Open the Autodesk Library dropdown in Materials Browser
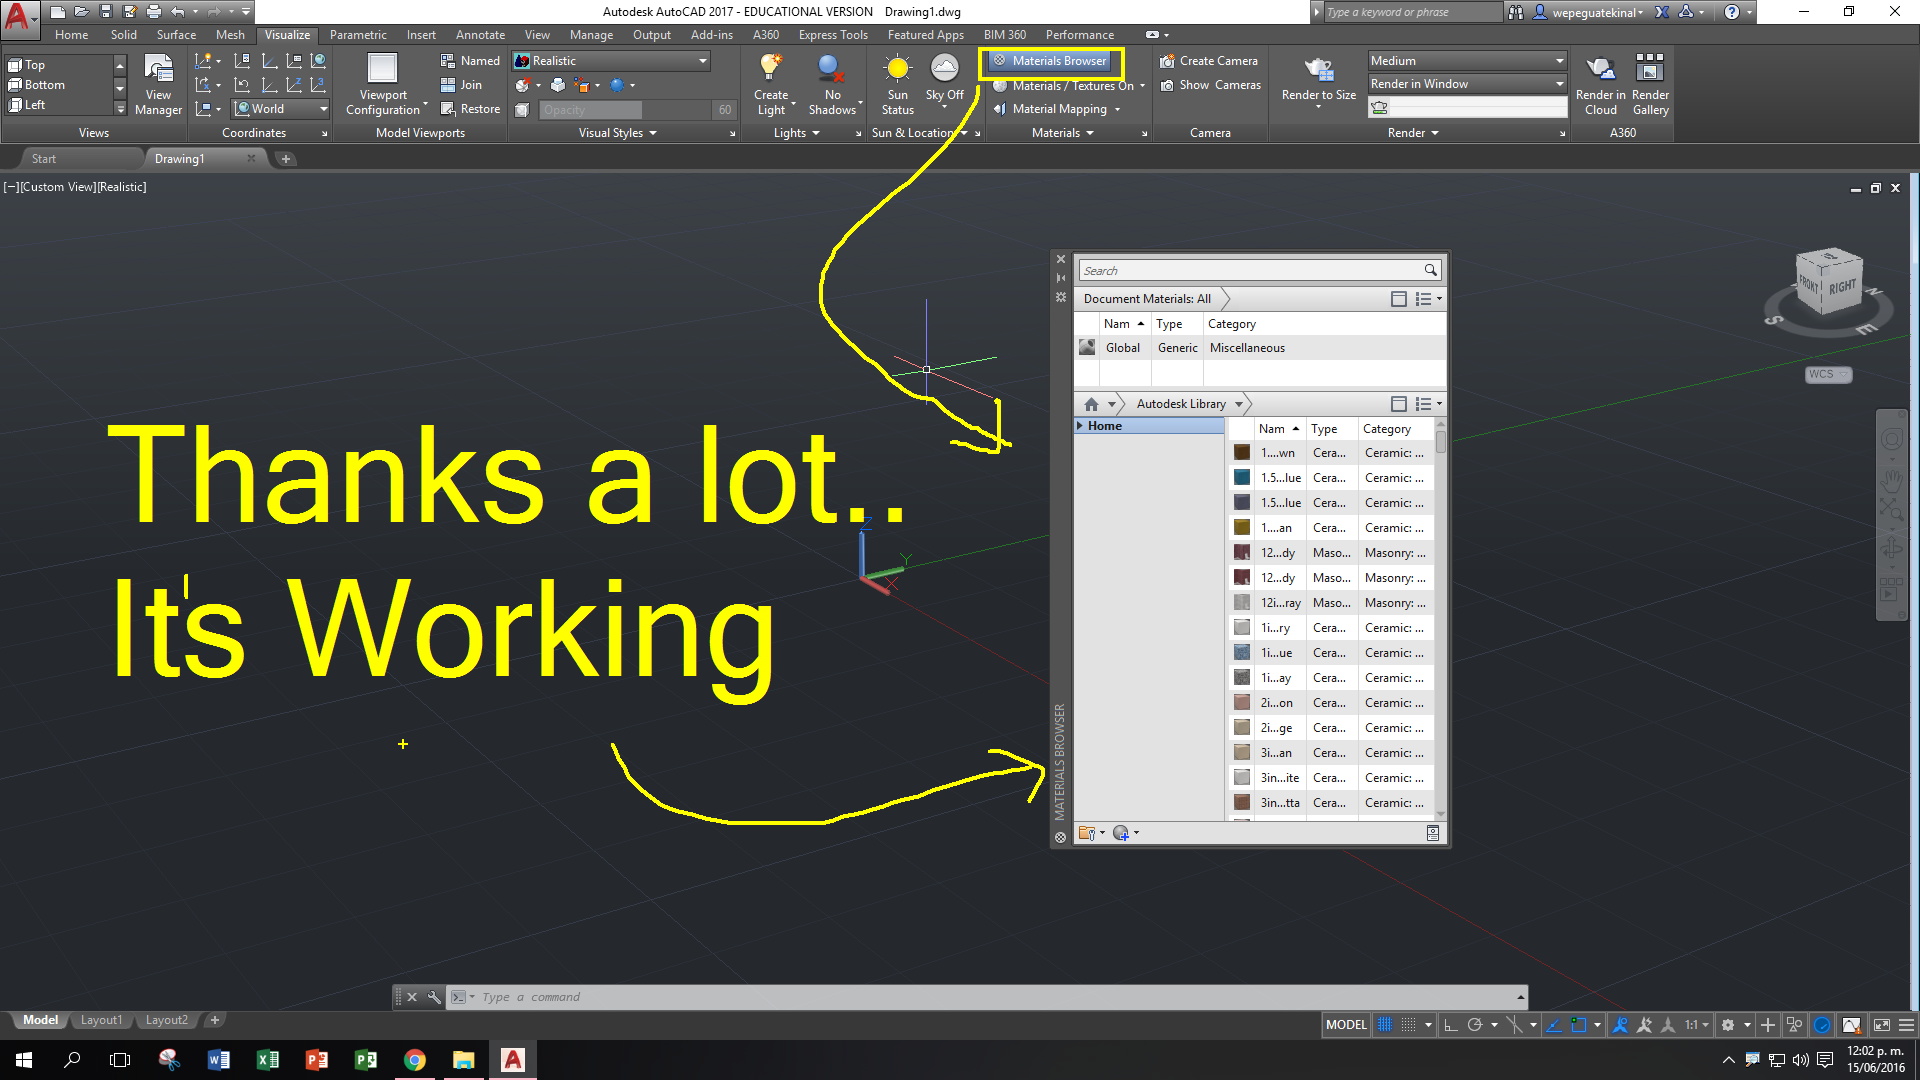1920x1080 pixels. pos(1238,404)
